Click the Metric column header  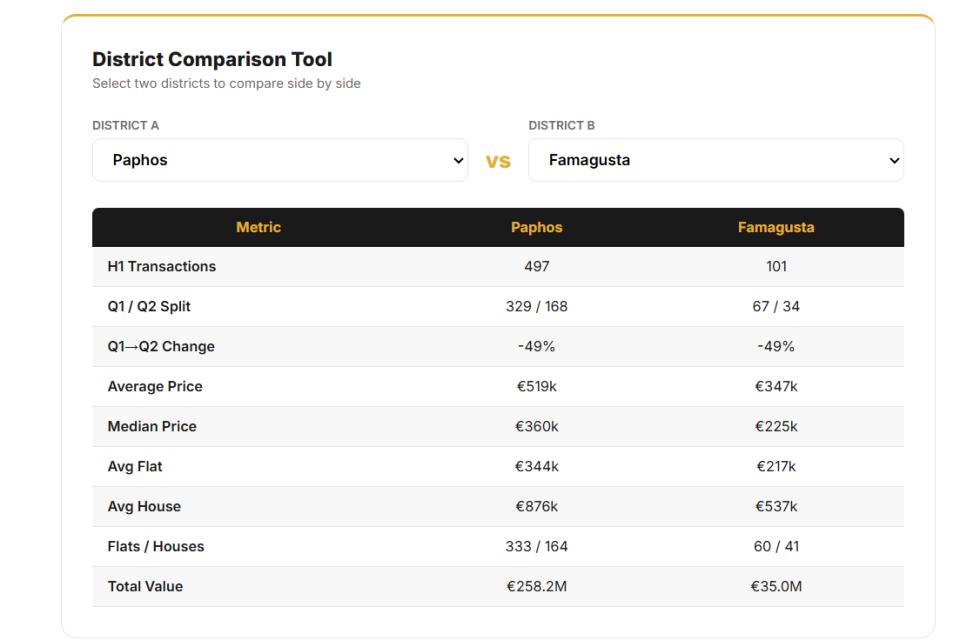click(x=258, y=228)
